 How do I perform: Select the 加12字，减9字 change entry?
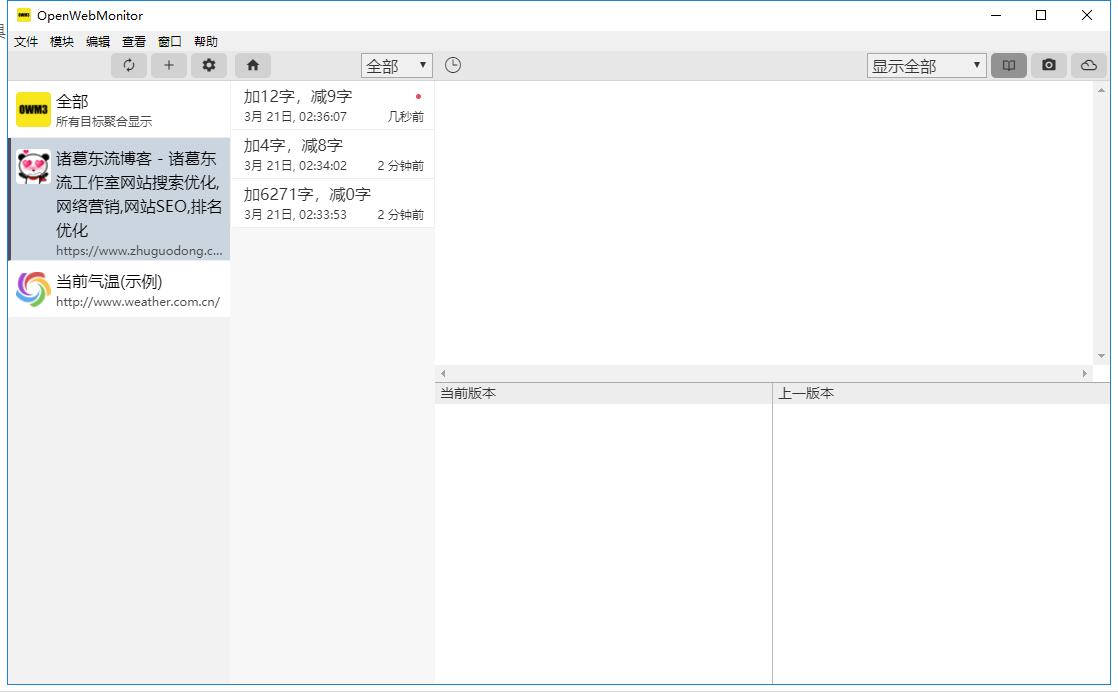(x=332, y=105)
